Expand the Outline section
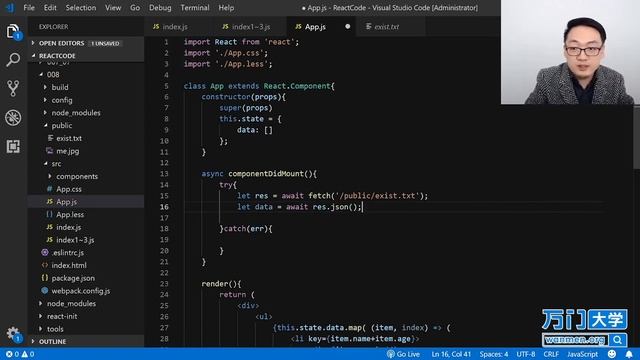This screenshot has width=640, height=360. (x=86, y=341)
